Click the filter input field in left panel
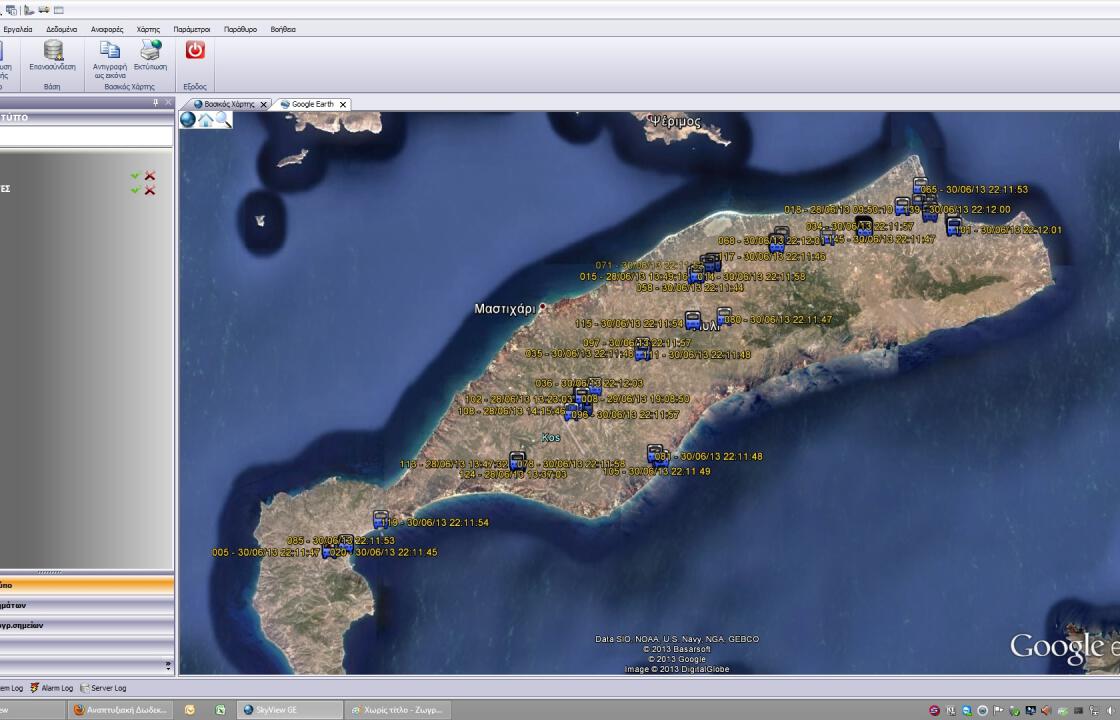The height and width of the screenshot is (720, 1120). 86,136
